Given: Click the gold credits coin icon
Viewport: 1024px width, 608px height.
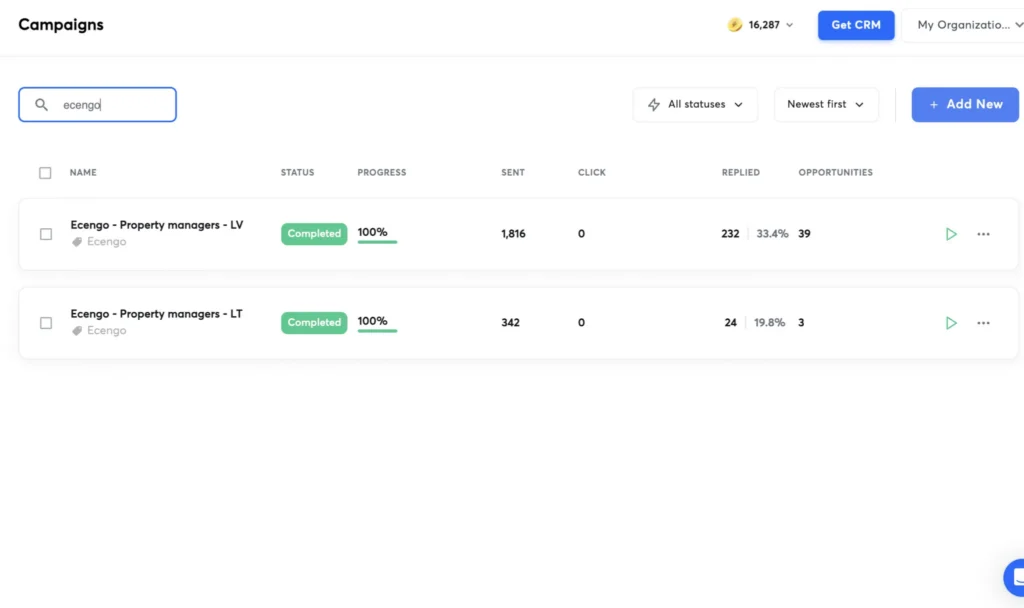Looking at the screenshot, I should click(735, 25).
